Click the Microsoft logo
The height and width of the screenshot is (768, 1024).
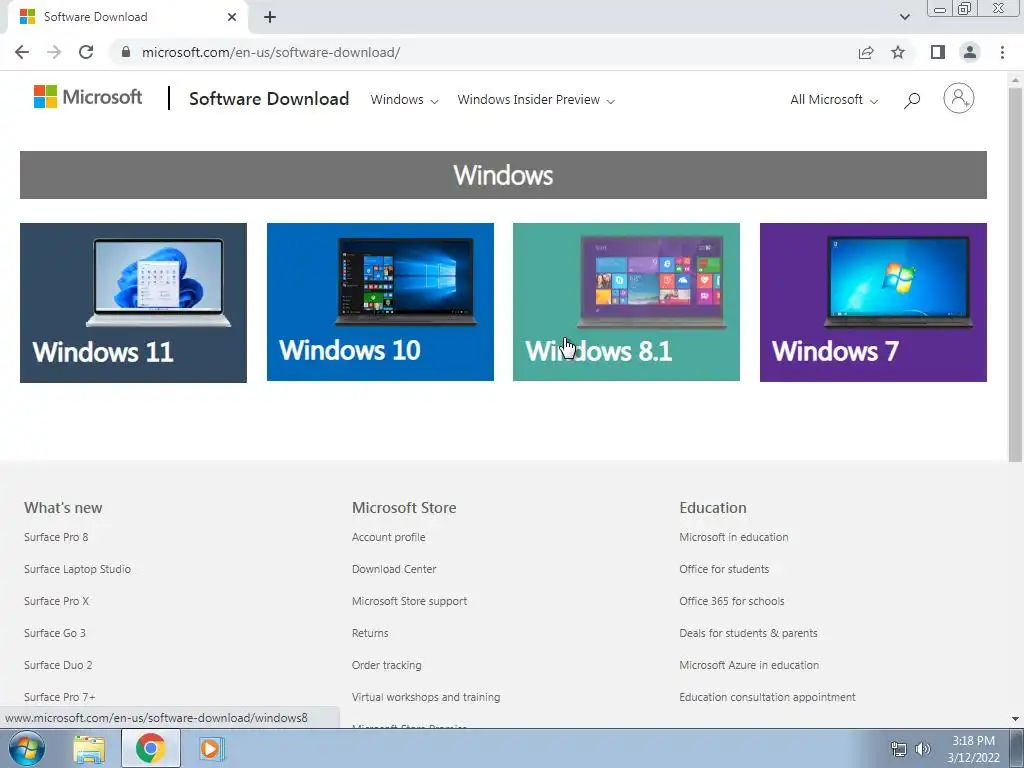[x=88, y=97]
